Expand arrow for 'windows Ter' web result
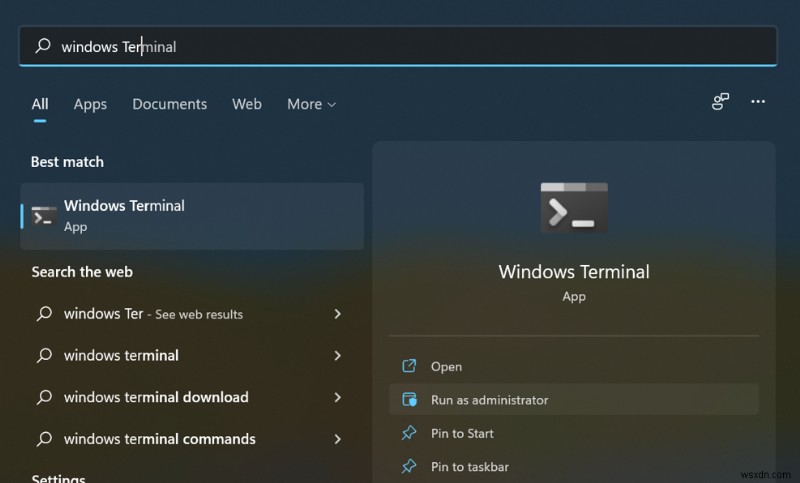Image resolution: width=800 pixels, height=483 pixels. point(337,314)
